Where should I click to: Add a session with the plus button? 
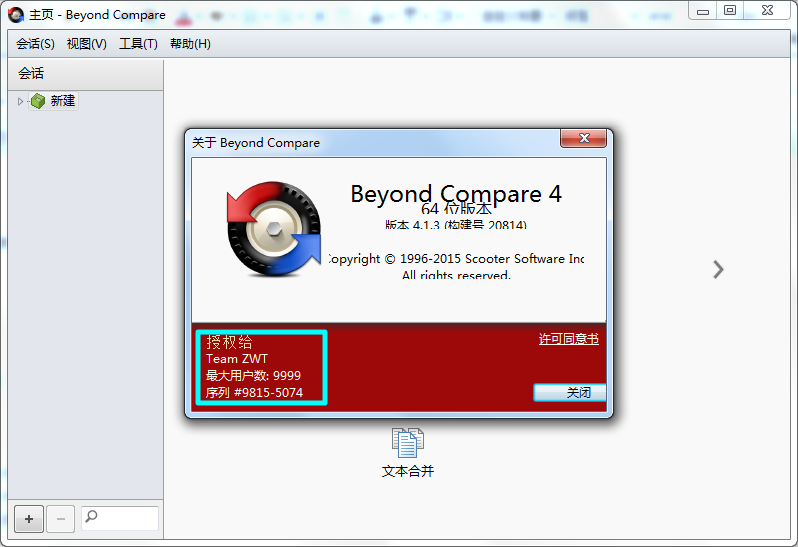pyautogui.click(x=29, y=519)
